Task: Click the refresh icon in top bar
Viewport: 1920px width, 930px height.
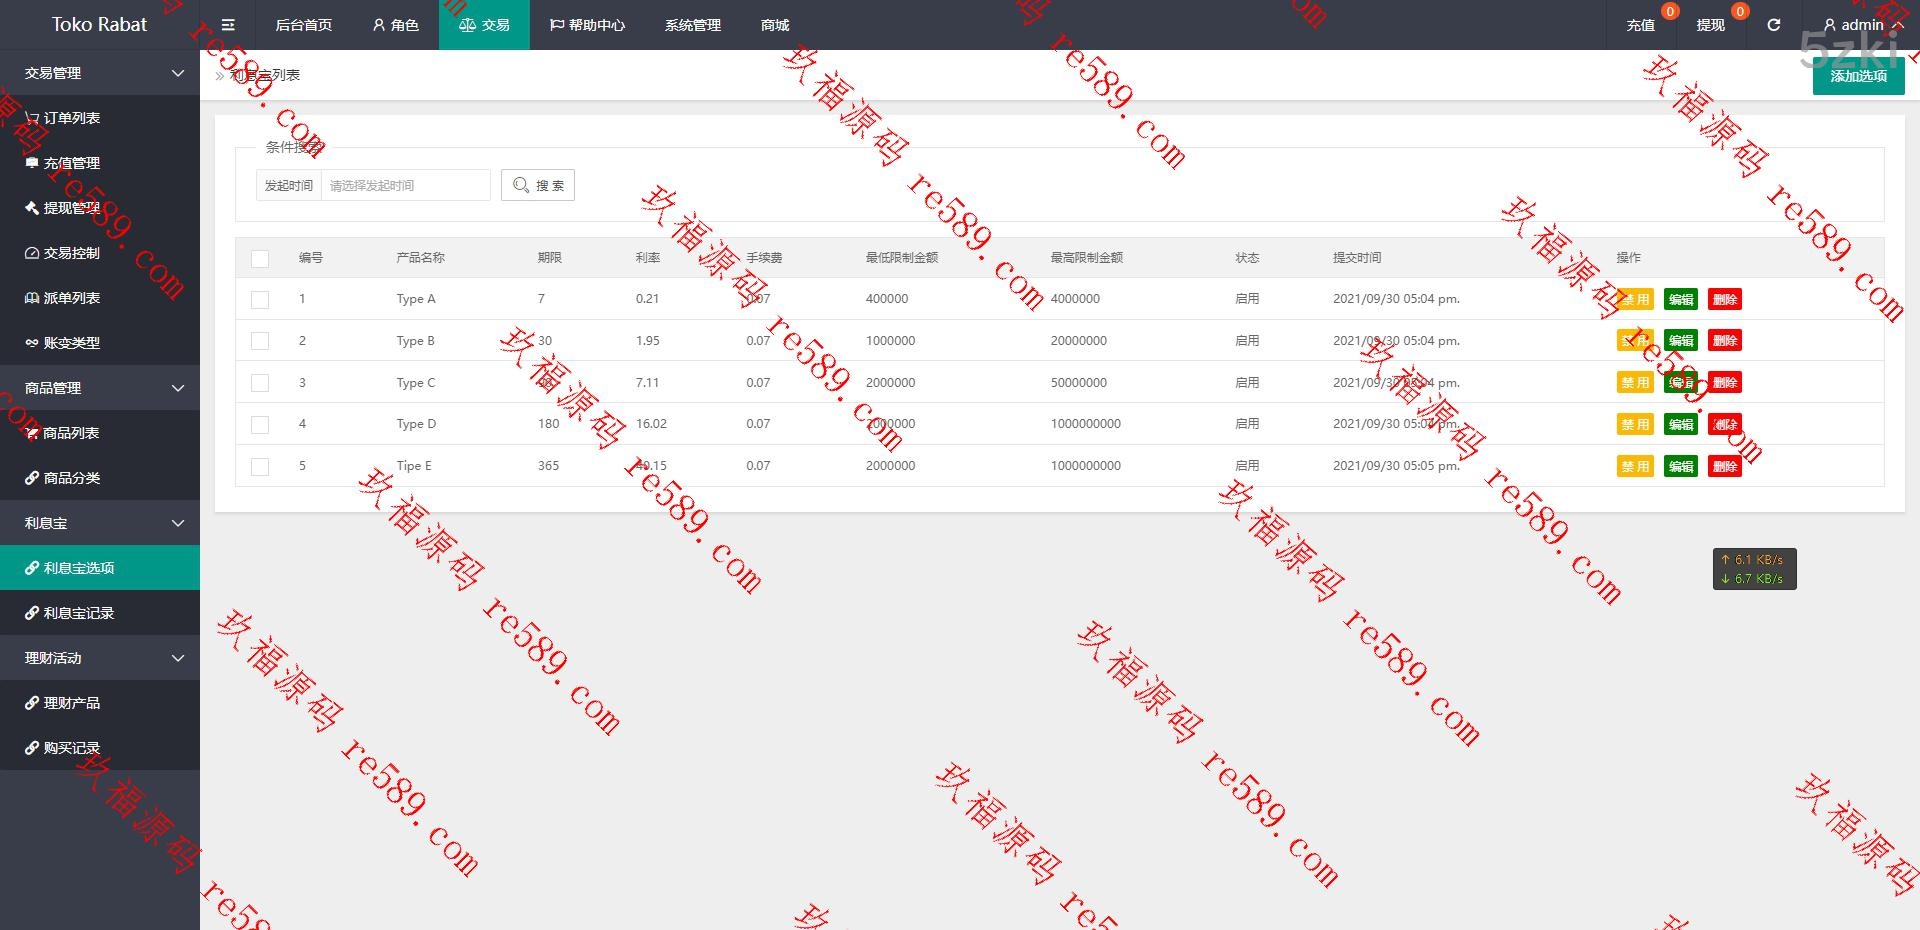Action: pos(1773,25)
